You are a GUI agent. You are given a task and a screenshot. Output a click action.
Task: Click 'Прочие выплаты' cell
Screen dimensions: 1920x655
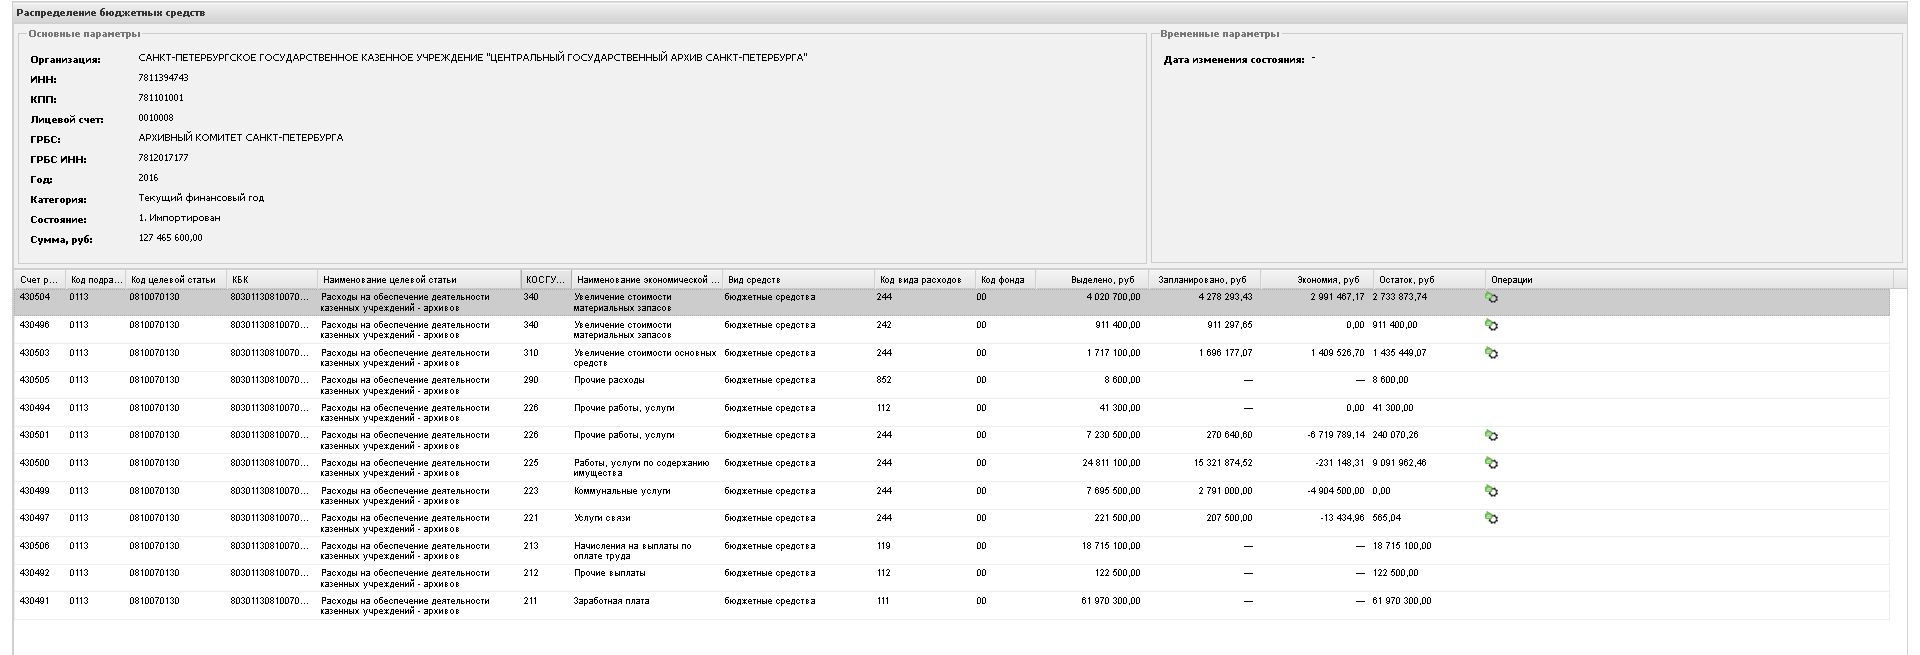610,573
